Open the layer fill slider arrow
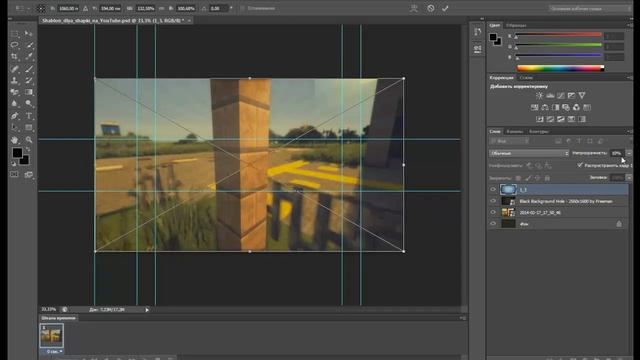Viewport: 640px width, 360px height. [629, 178]
